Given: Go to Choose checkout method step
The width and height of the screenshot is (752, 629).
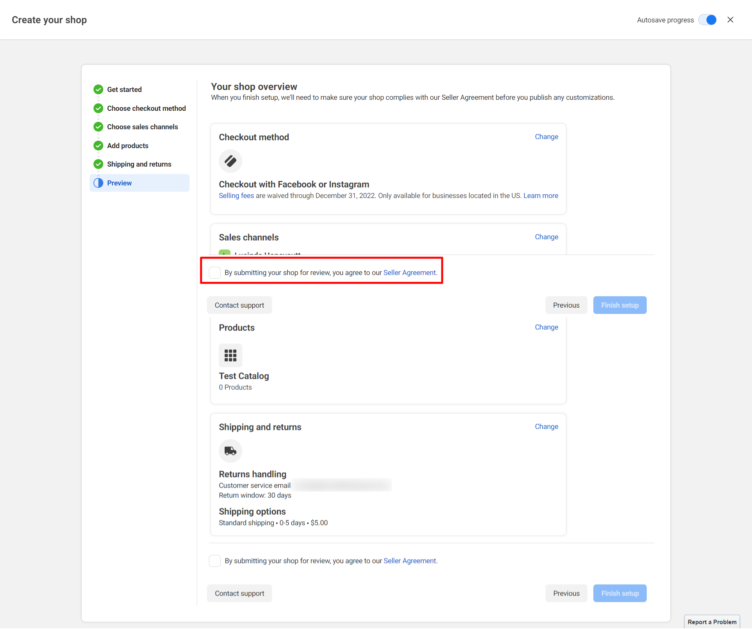Looking at the screenshot, I should [146, 108].
